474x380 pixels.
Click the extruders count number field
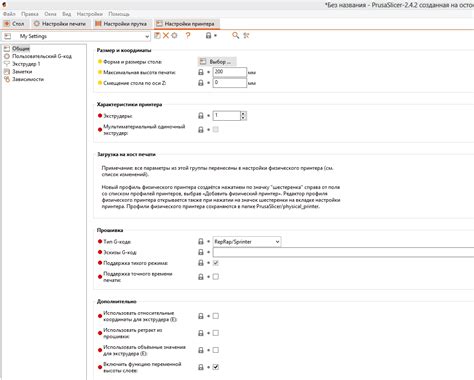(226, 116)
